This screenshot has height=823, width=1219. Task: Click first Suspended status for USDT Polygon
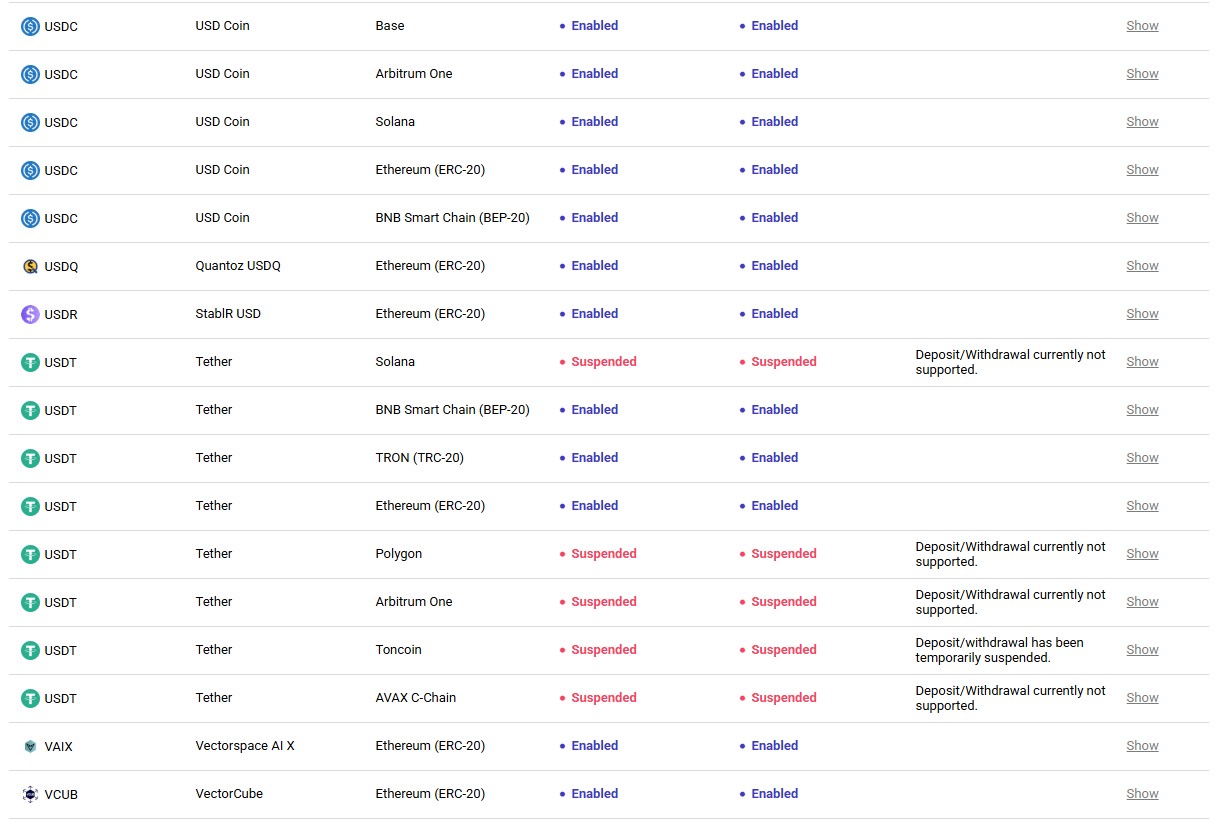pos(603,554)
